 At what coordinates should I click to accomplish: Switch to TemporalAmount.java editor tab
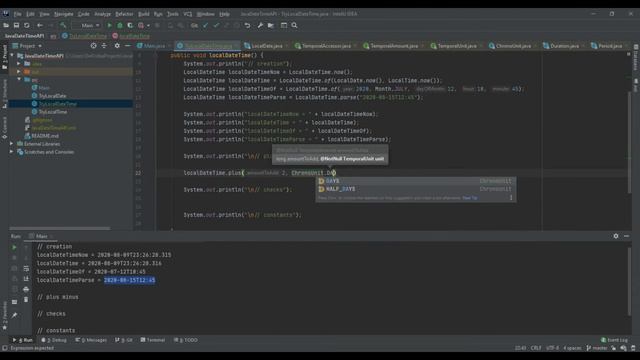(393, 46)
